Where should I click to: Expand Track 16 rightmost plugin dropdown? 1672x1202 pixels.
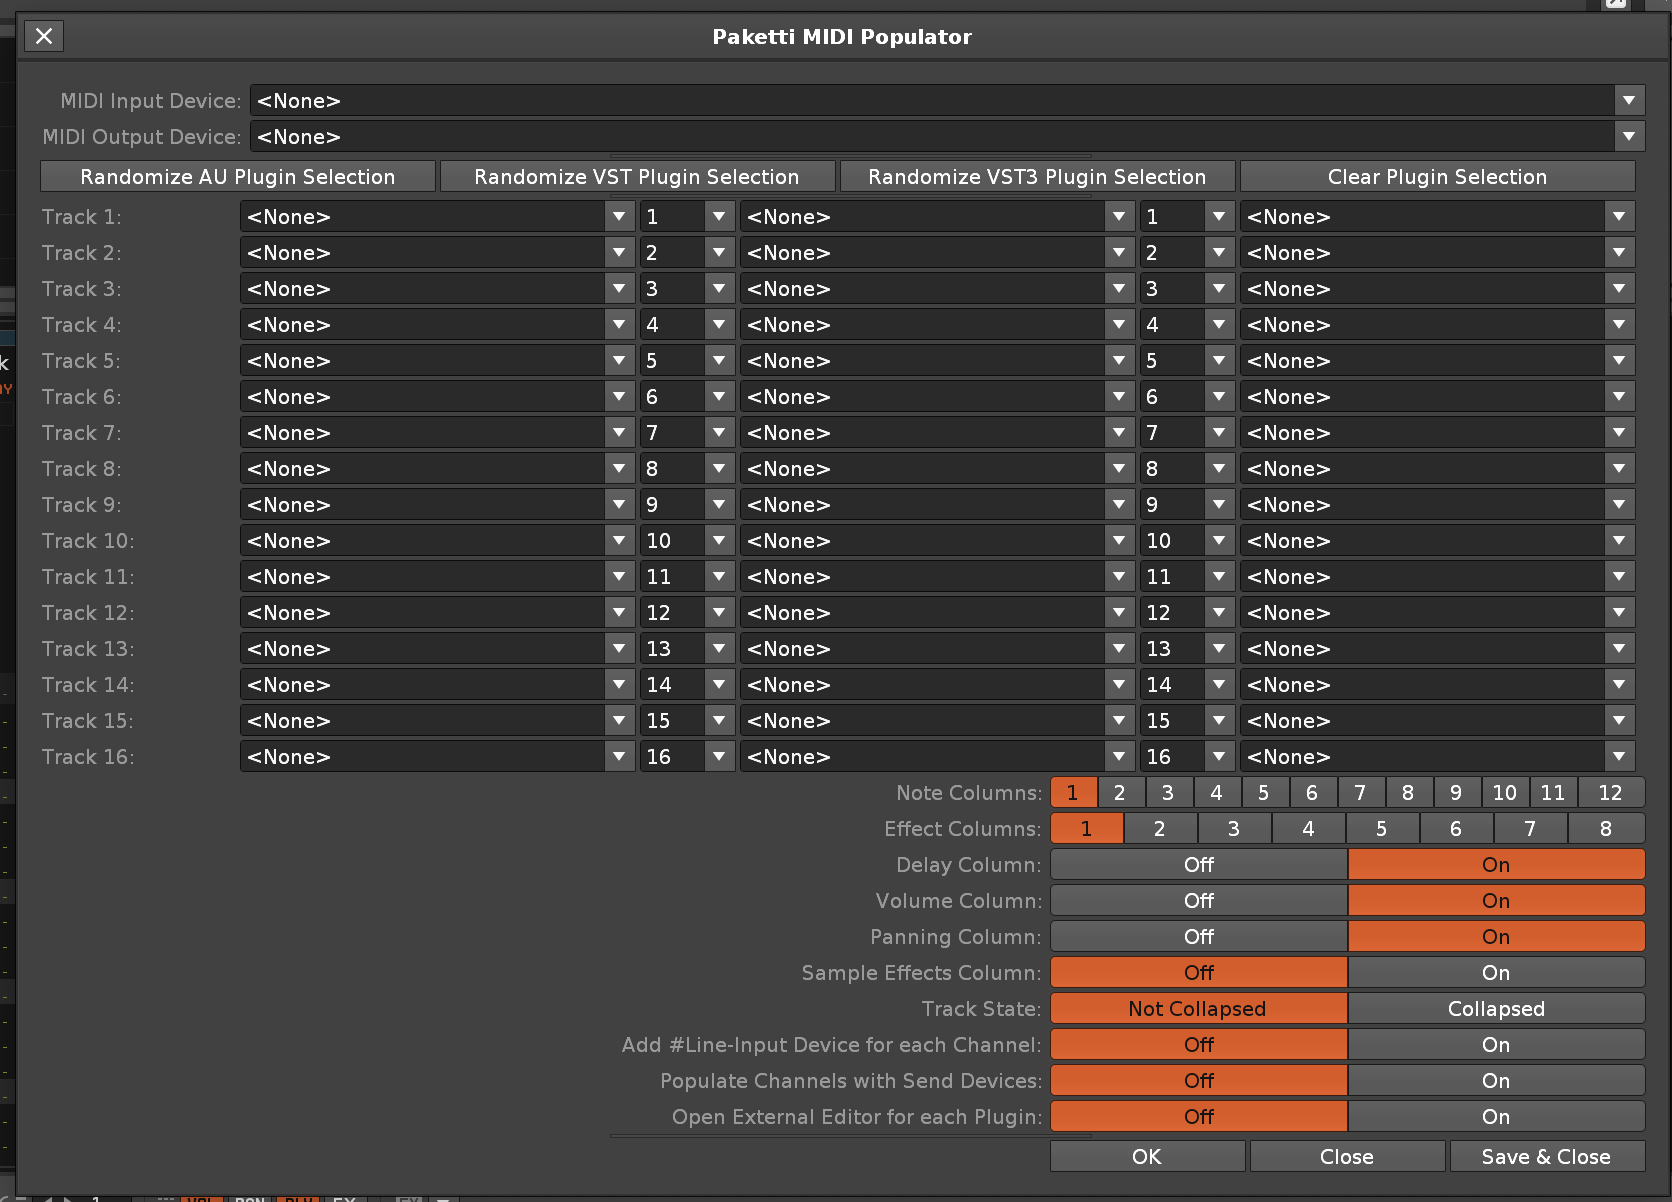point(1618,757)
